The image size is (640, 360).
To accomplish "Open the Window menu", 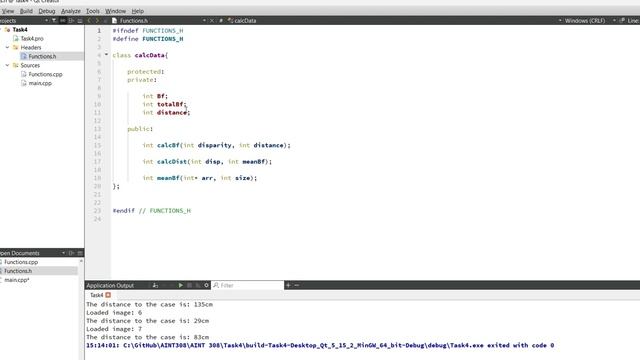I will [116, 11].
